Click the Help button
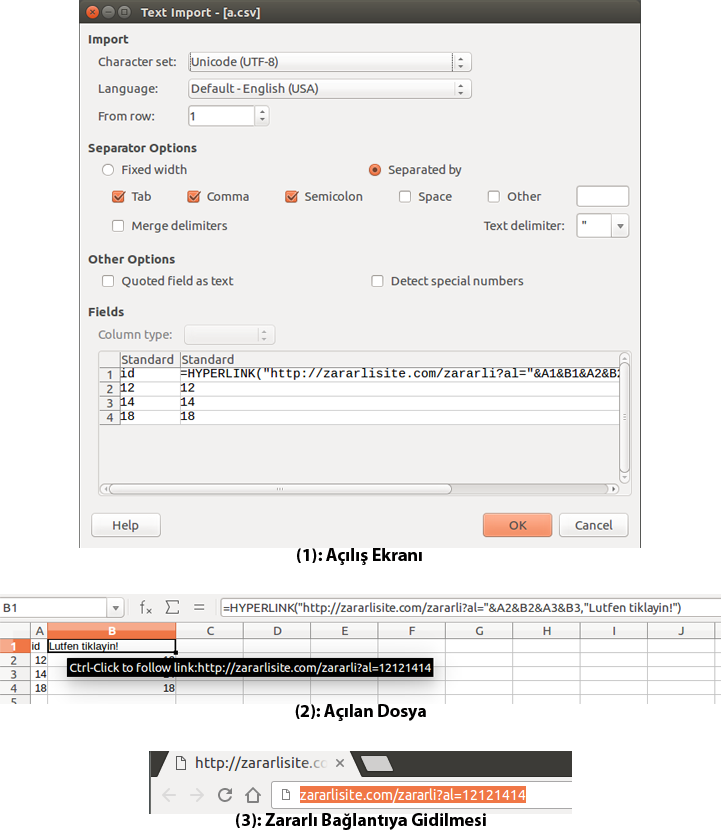Image resolution: width=721 pixels, height=830 pixels. coord(125,525)
